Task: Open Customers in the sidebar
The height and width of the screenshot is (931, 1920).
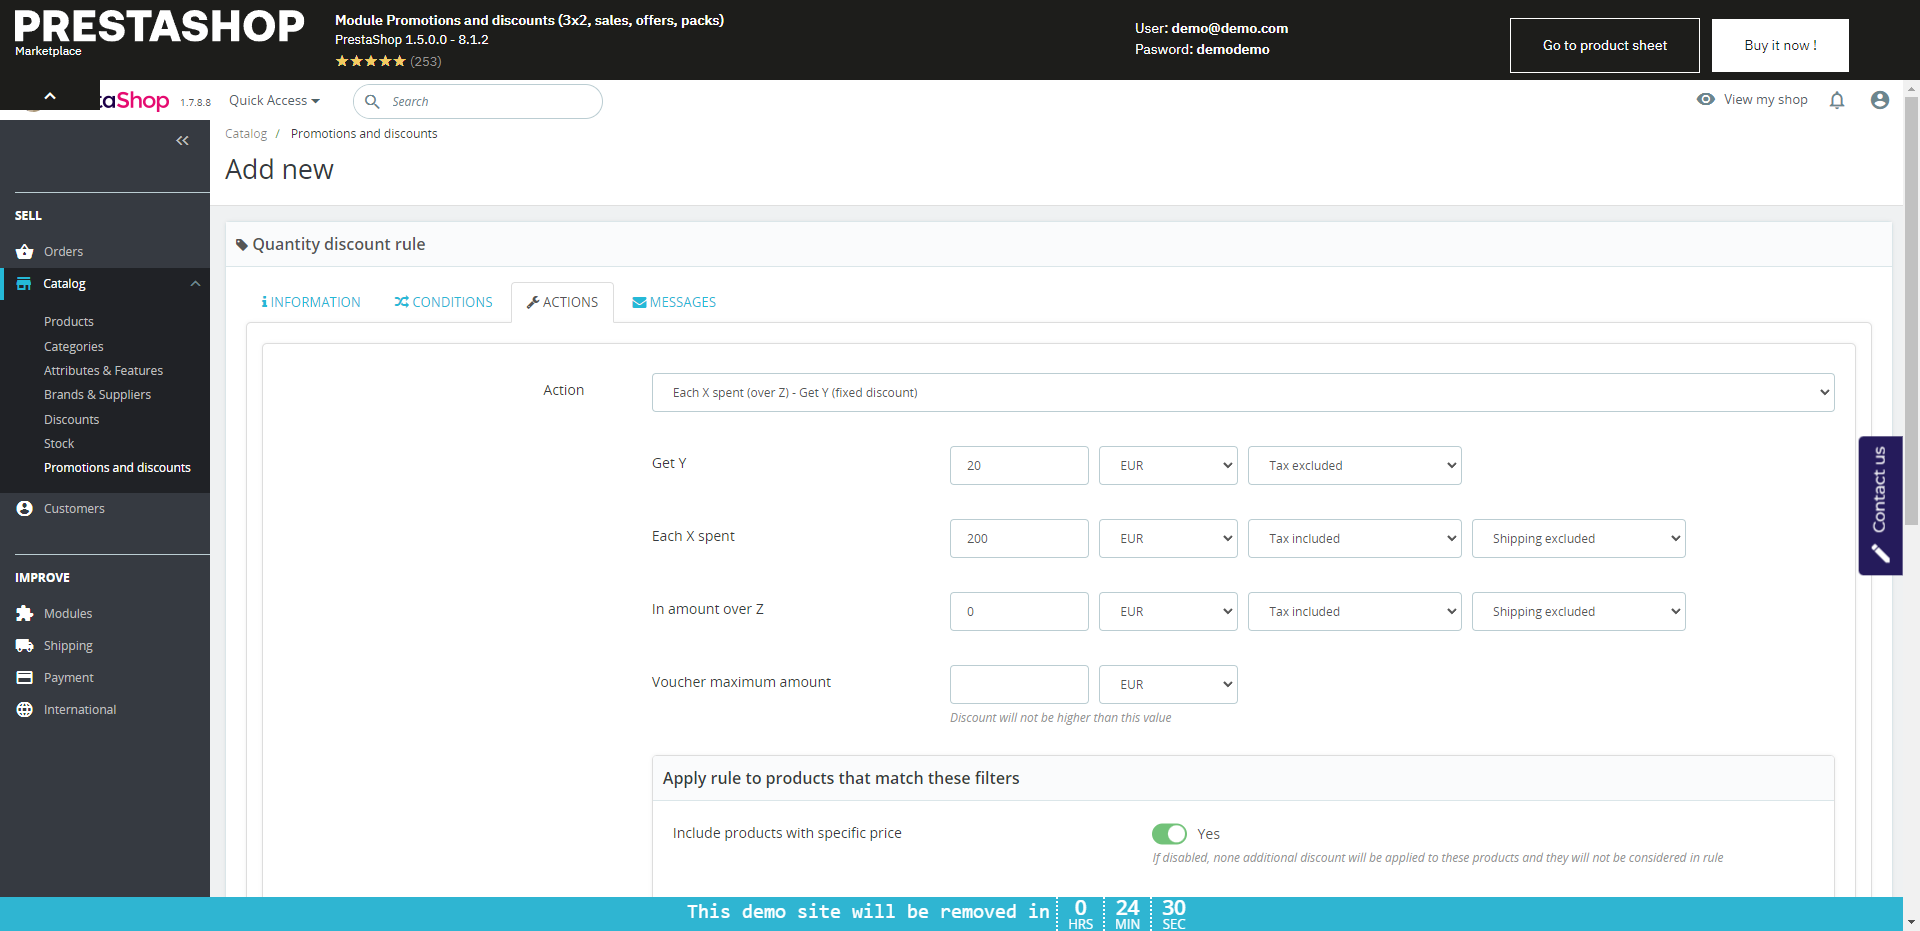Action: (x=74, y=509)
